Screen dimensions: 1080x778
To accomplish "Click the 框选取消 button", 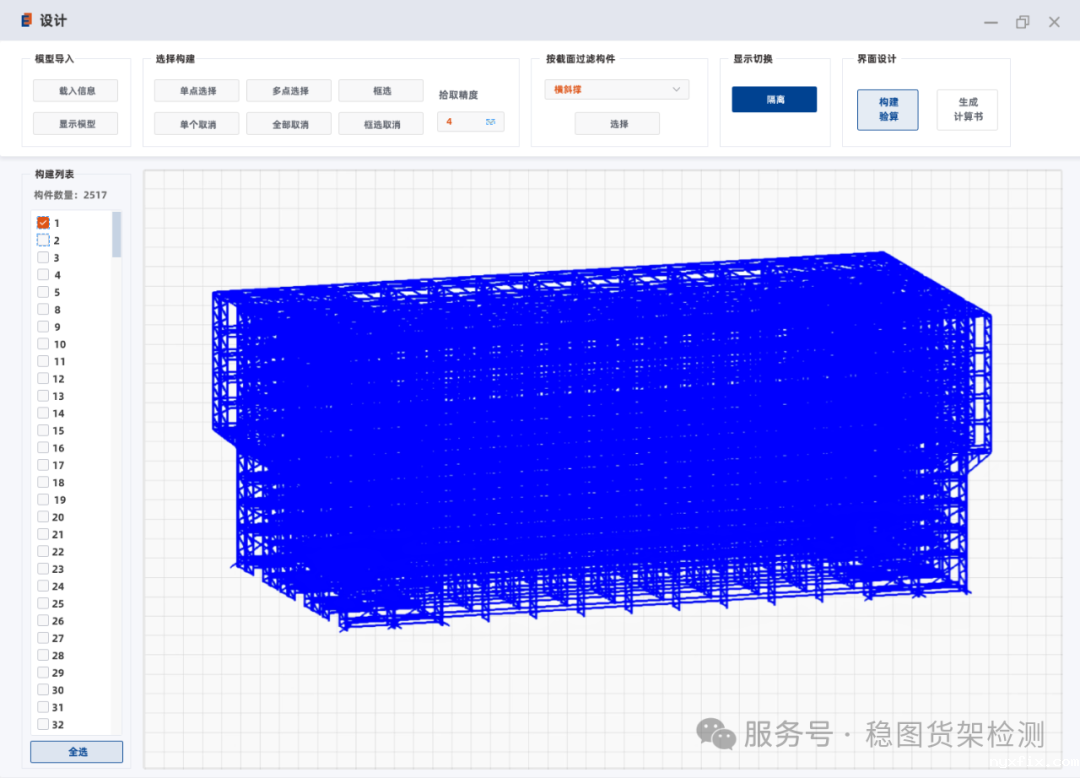I will click(381, 124).
